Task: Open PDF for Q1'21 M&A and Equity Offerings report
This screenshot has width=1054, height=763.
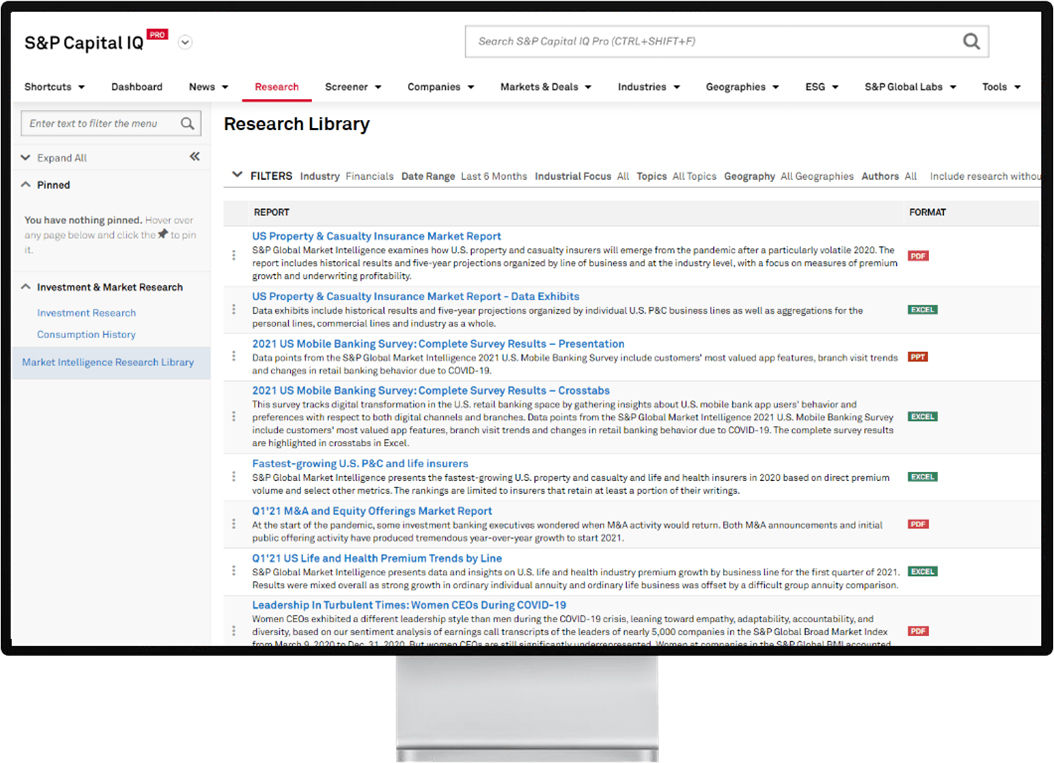Action: tap(918, 524)
